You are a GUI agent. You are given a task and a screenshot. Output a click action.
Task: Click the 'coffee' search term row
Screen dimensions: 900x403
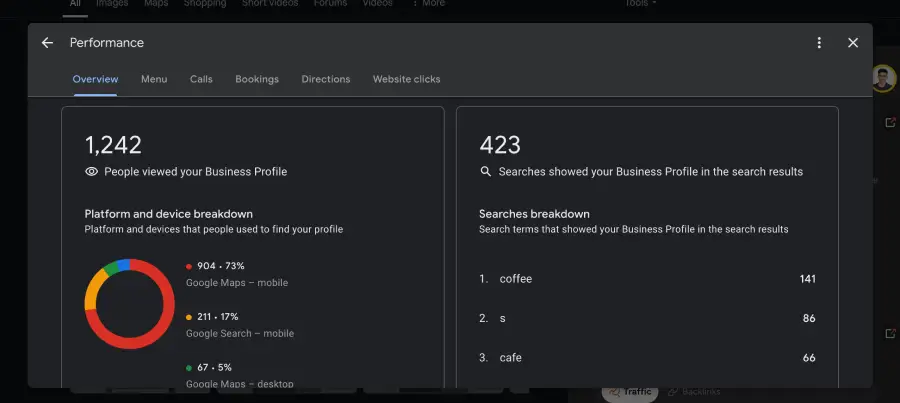click(647, 279)
